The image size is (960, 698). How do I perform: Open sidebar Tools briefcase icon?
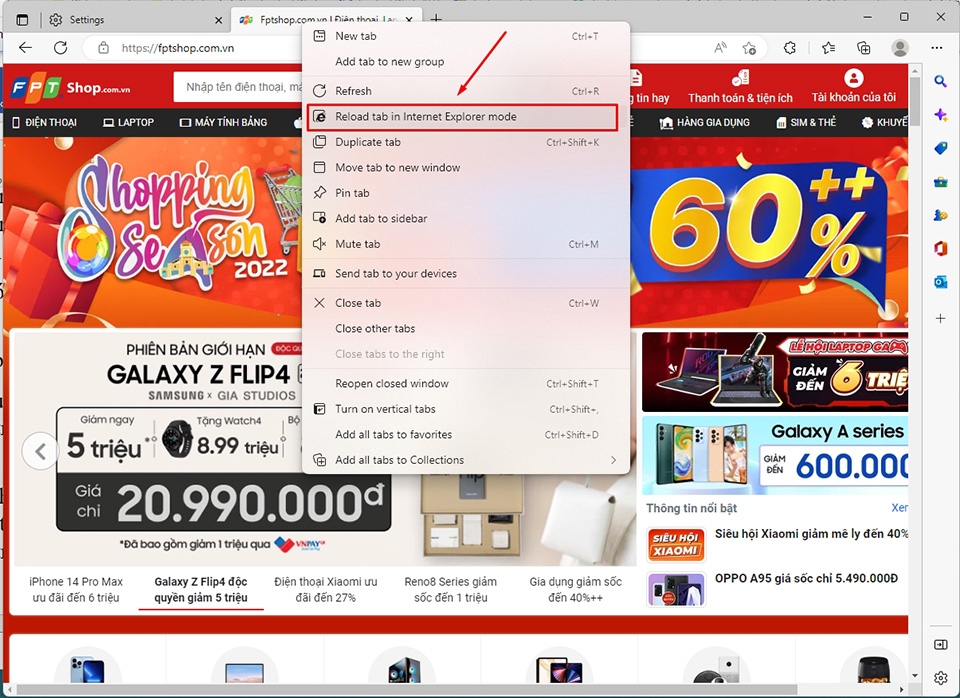(940, 182)
